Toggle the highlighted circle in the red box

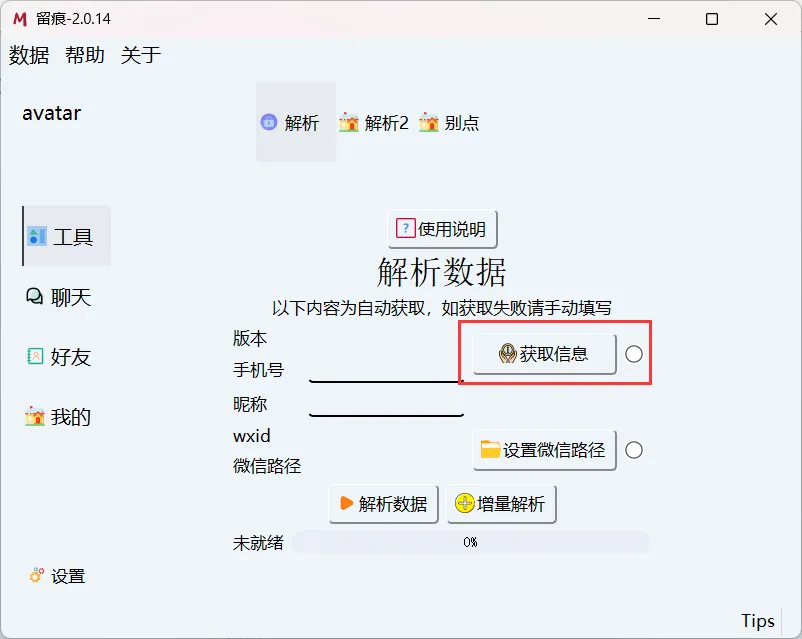(632, 352)
